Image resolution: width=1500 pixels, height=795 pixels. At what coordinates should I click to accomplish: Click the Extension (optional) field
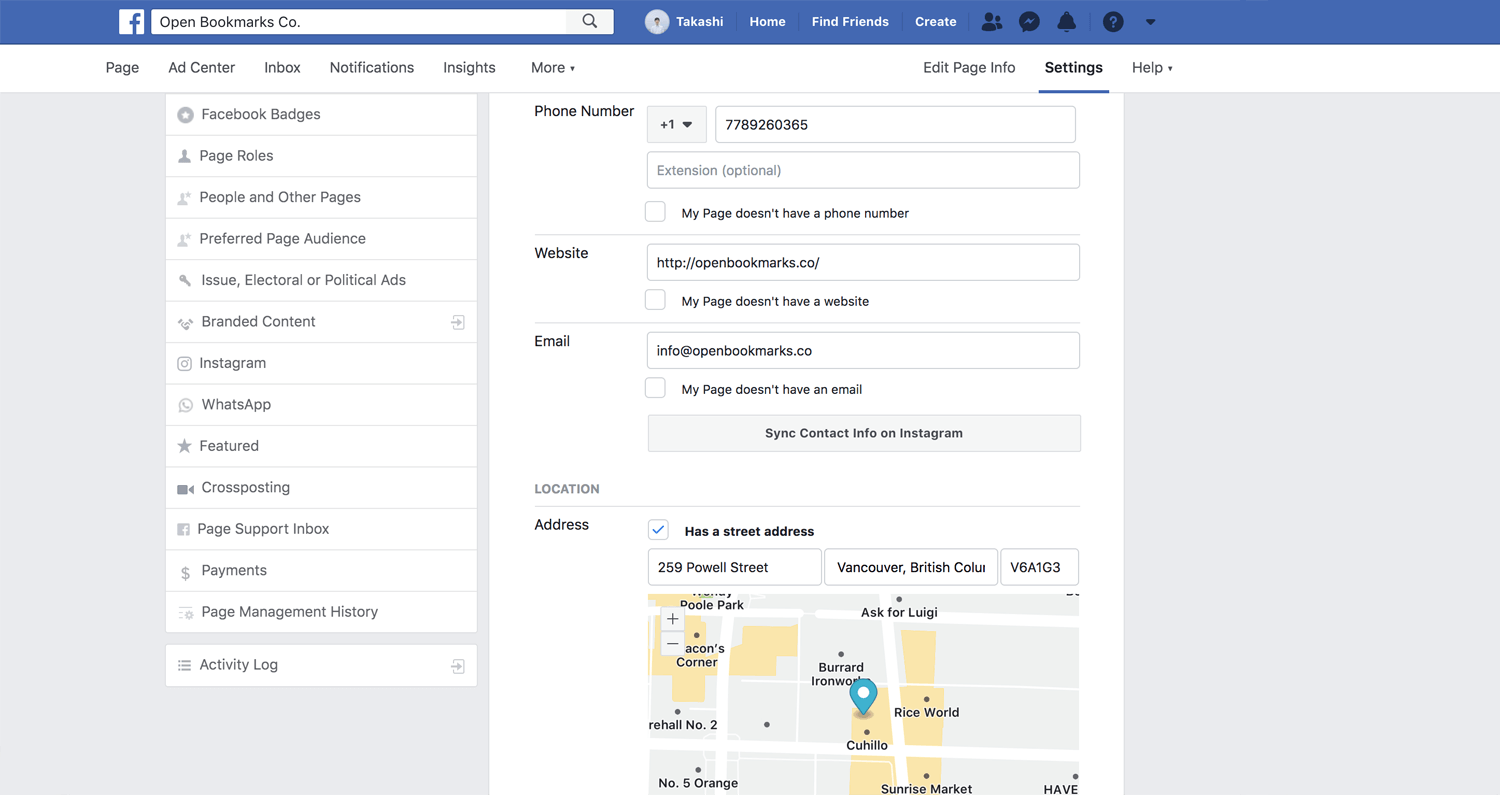click(x=863, y=170)
